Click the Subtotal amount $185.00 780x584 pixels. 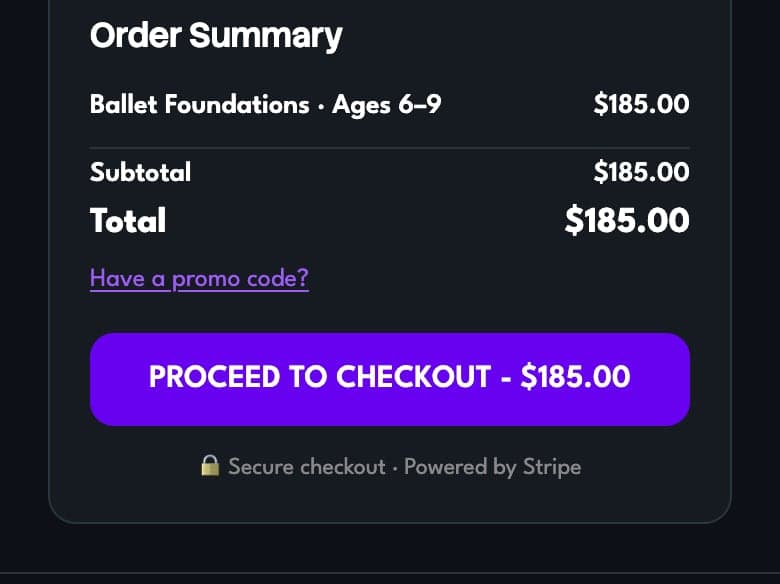click(x=641, y=172)
